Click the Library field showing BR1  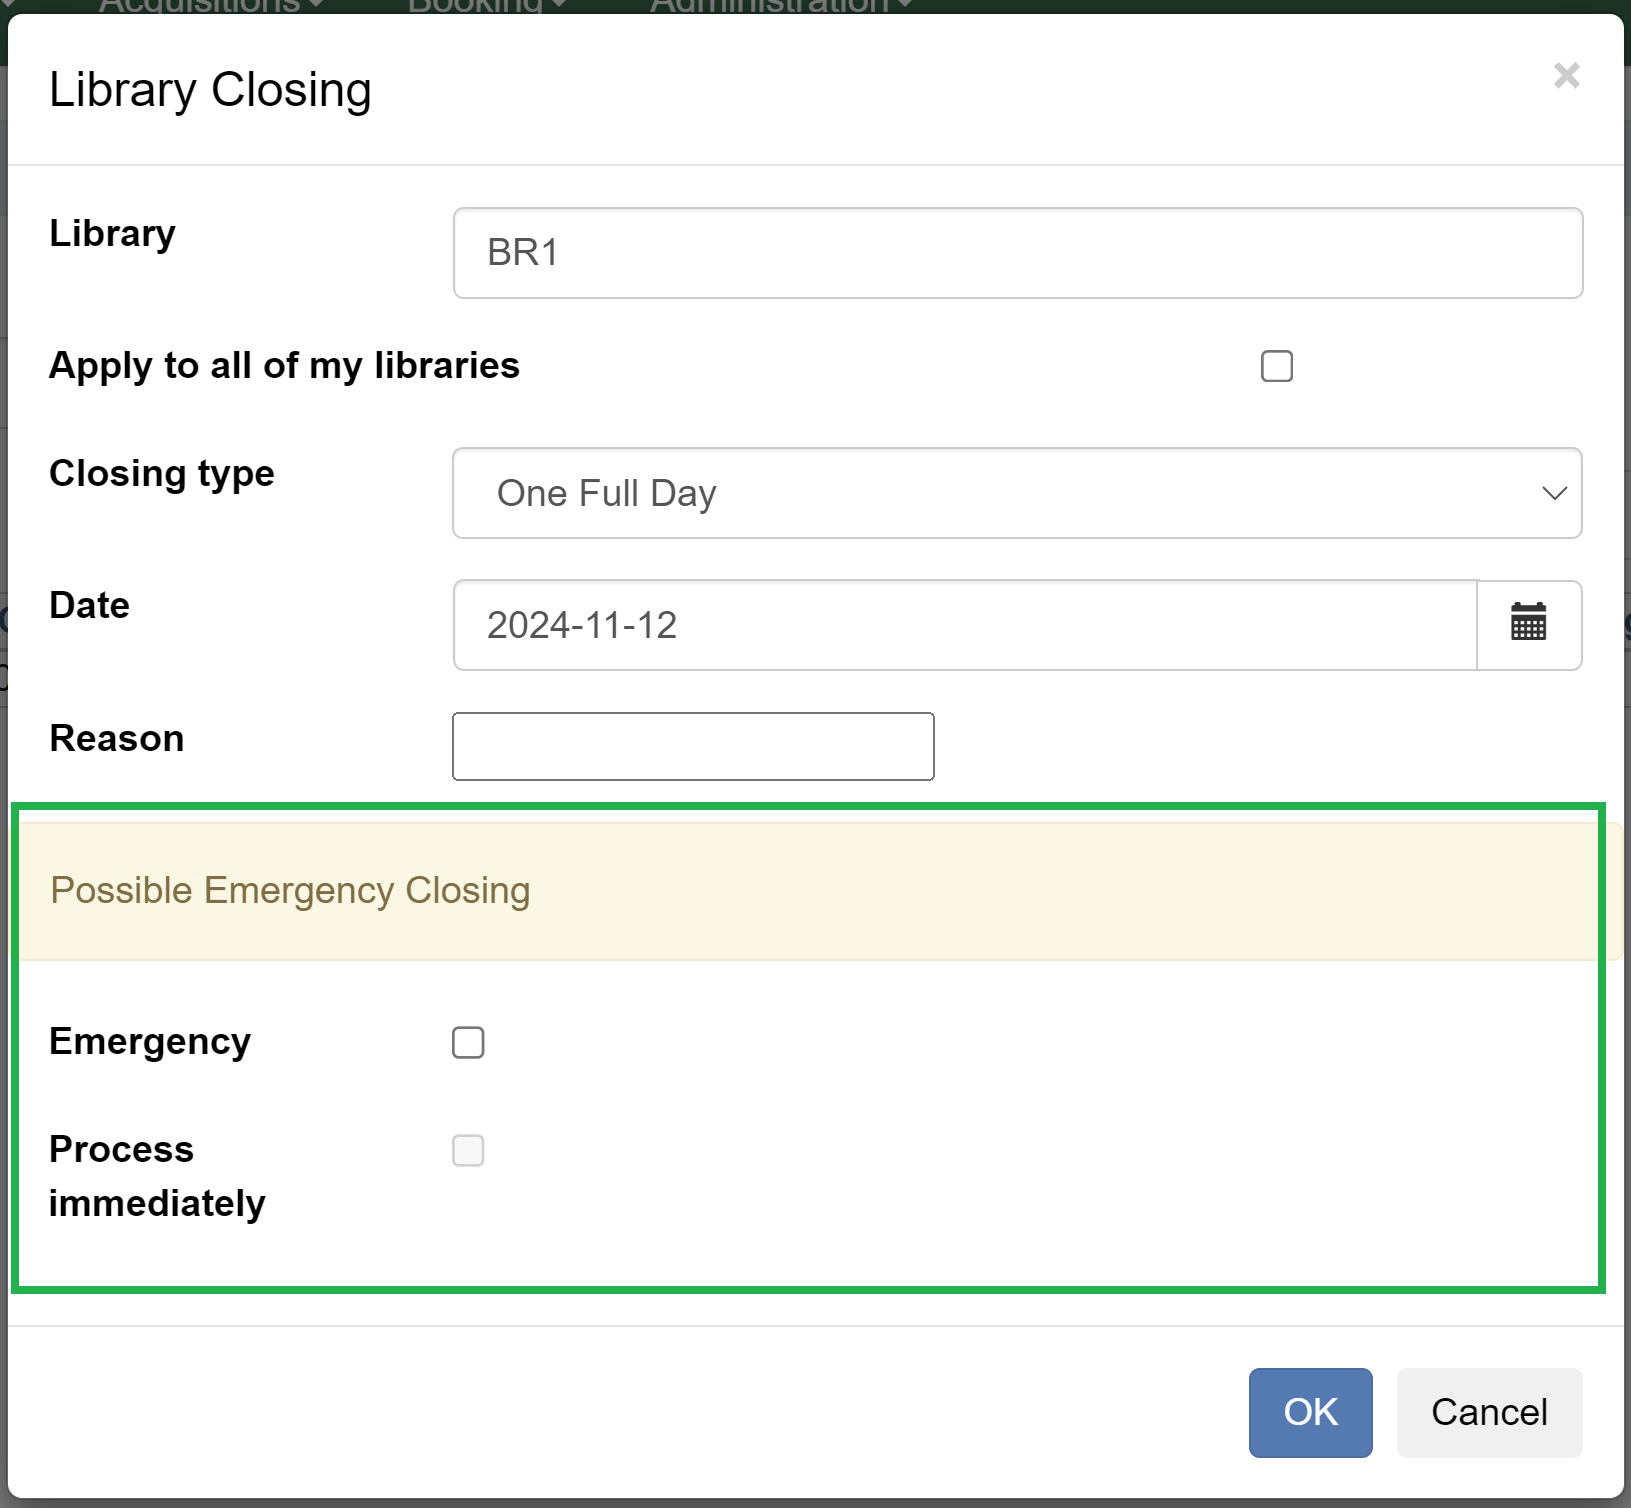point(1016,253)
